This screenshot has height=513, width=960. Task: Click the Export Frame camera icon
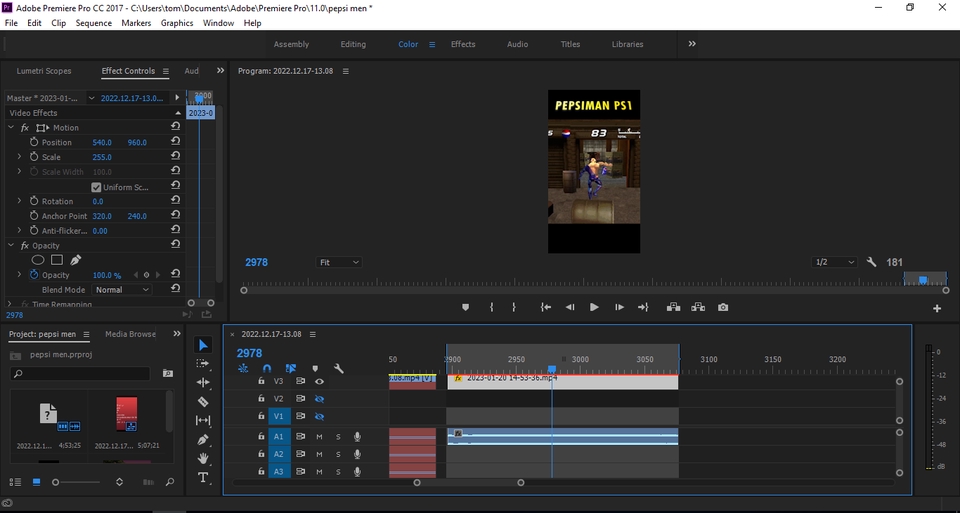point(723,307)
